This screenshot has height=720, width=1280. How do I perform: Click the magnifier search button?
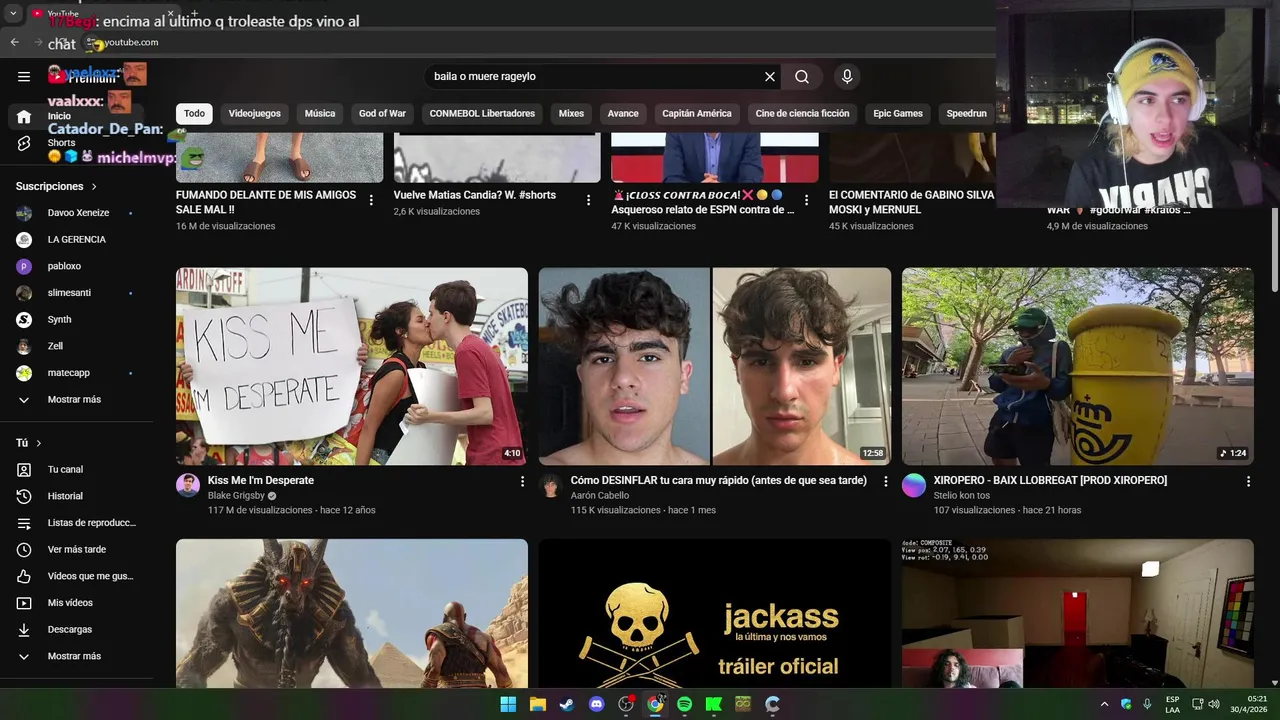coord(802,77)
